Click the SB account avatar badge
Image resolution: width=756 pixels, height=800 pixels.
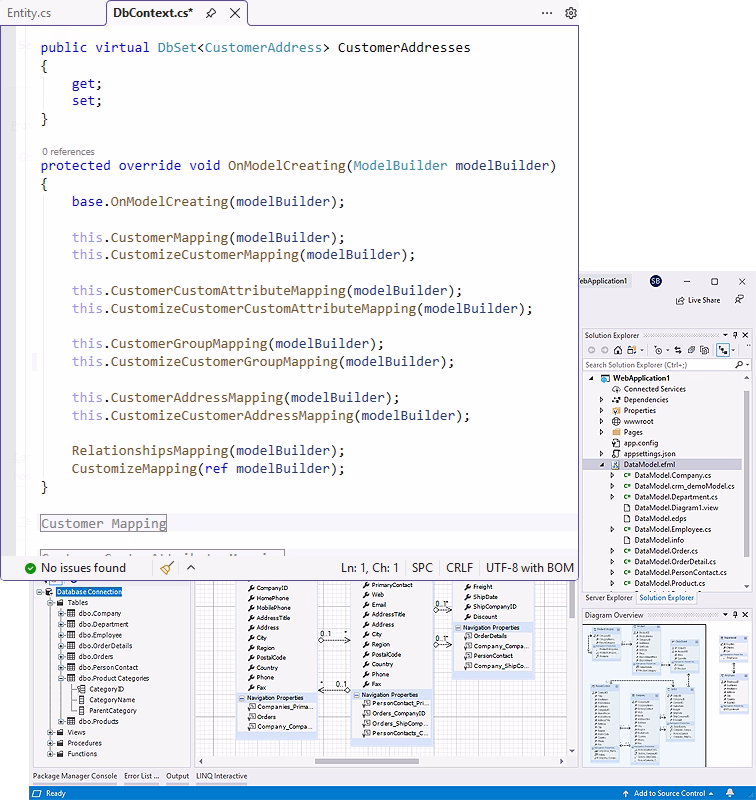[656, 281]
